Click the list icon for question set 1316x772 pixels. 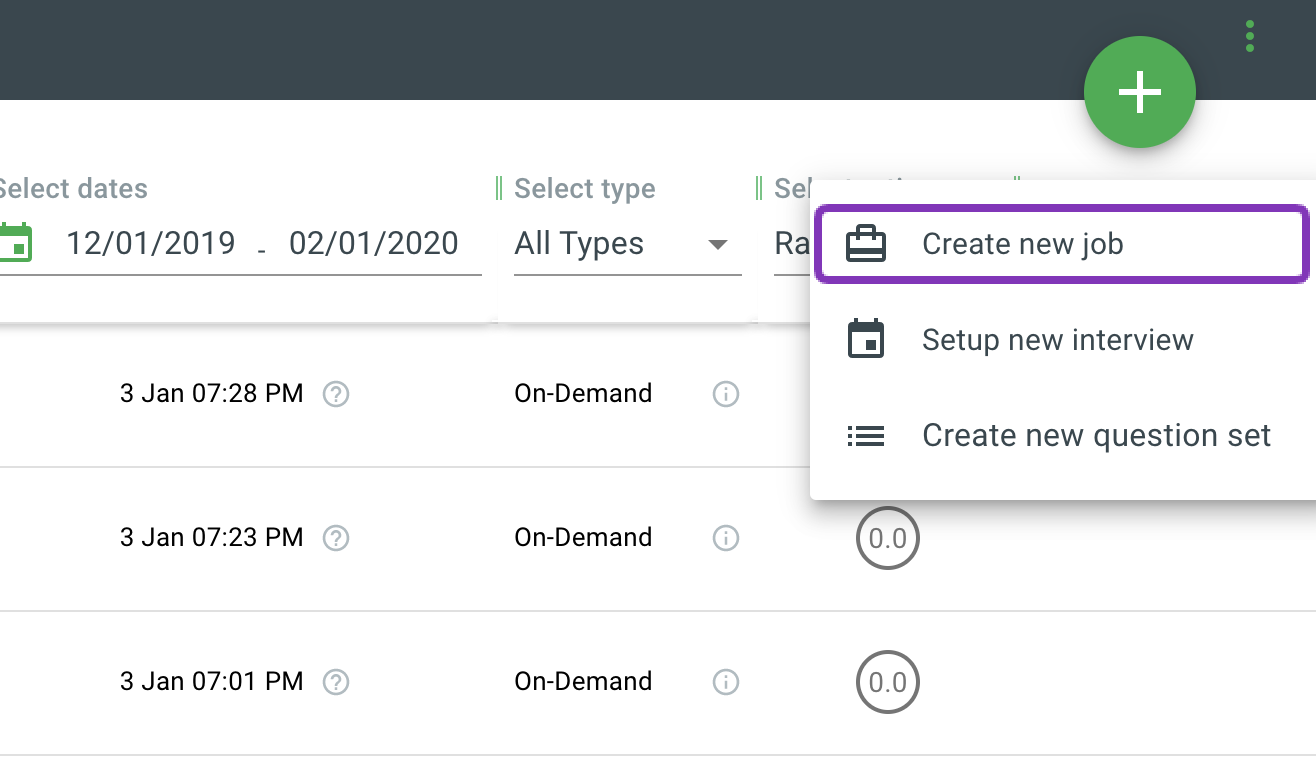(x=865, y=436)
